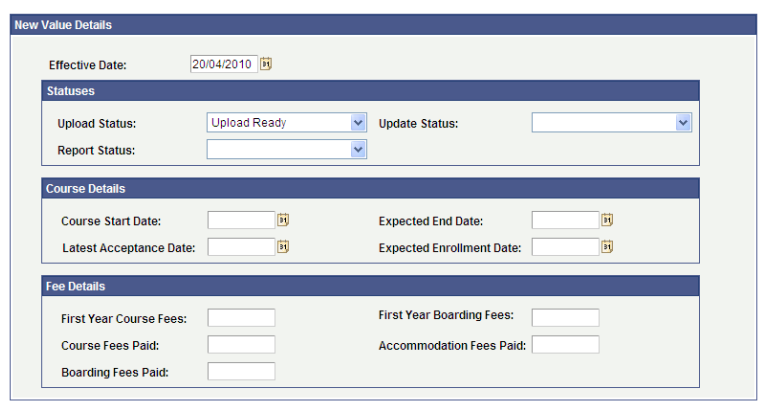Open calendar for Course Start Date
The image size is (766, 411).
[x=283, y=220]
